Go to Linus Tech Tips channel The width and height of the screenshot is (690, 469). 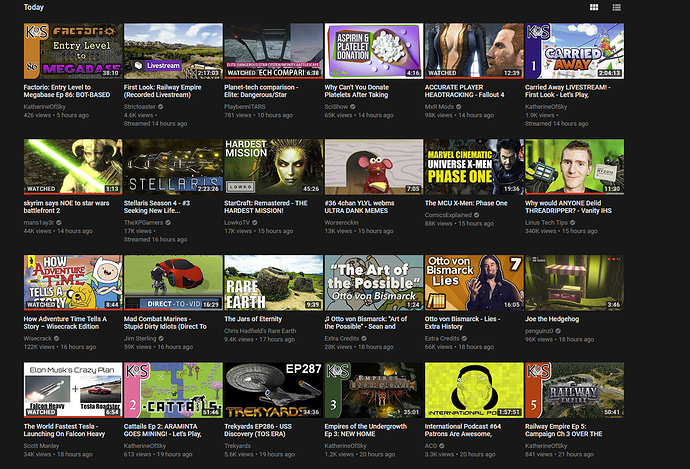pos(547,222)
